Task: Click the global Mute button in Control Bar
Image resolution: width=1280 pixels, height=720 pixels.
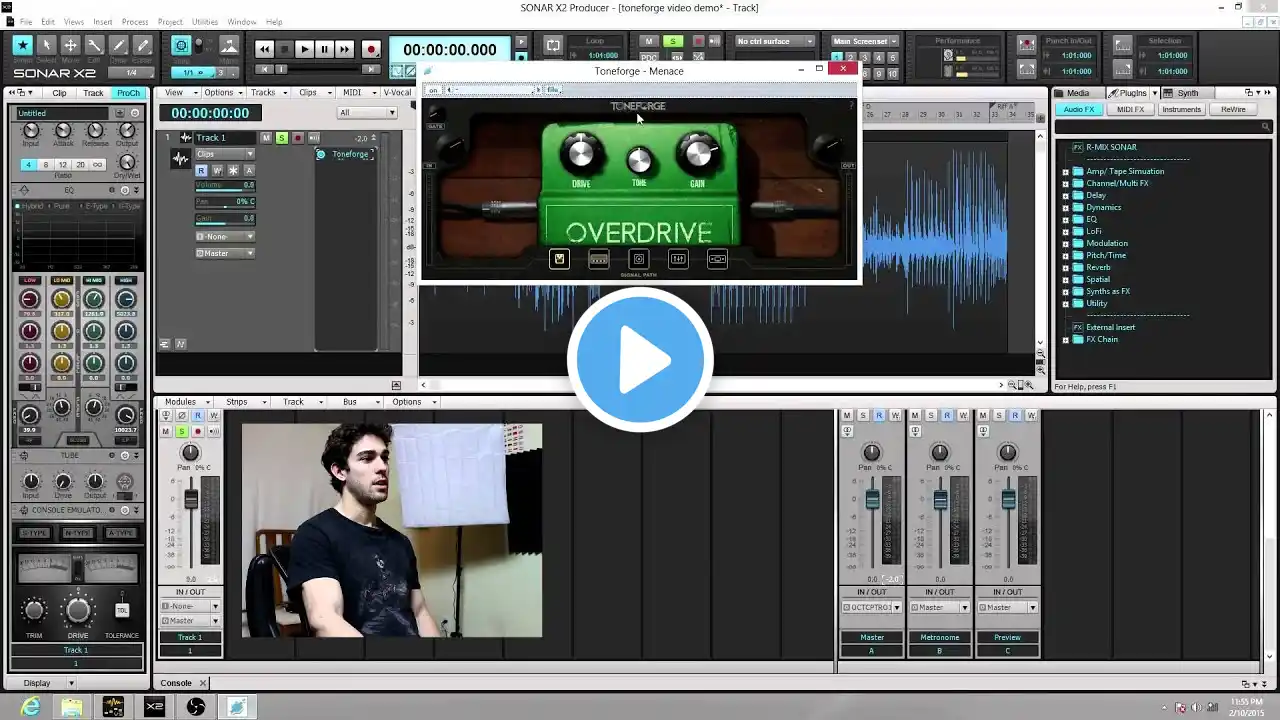Action: [649, 41]
